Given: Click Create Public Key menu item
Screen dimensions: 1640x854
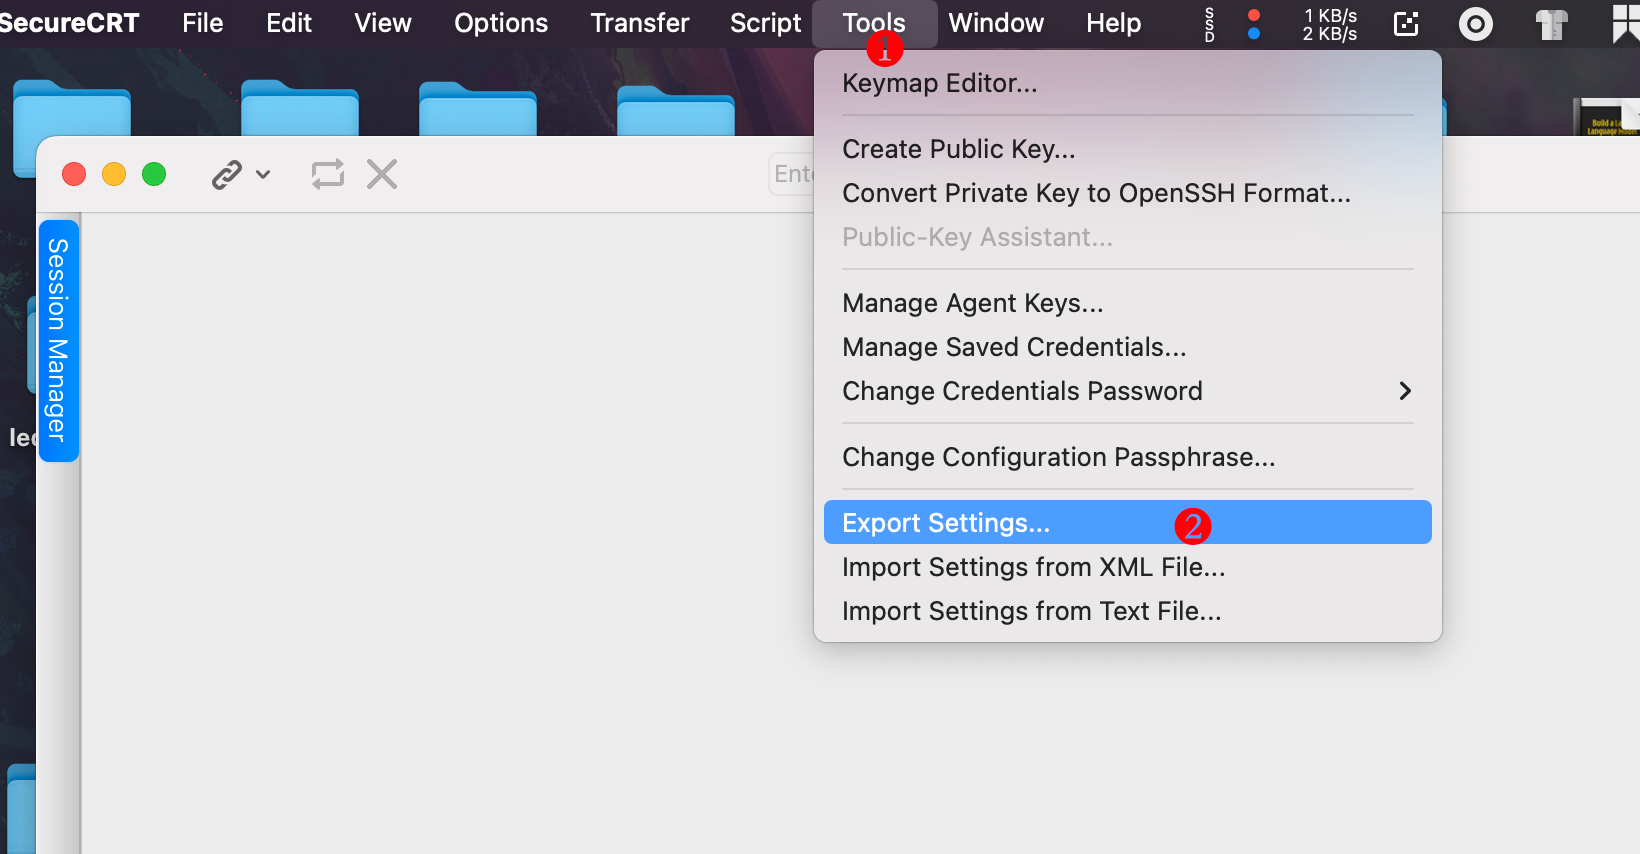Looking at the screenshot, I should pyautogui.click(x=959, y=149).
